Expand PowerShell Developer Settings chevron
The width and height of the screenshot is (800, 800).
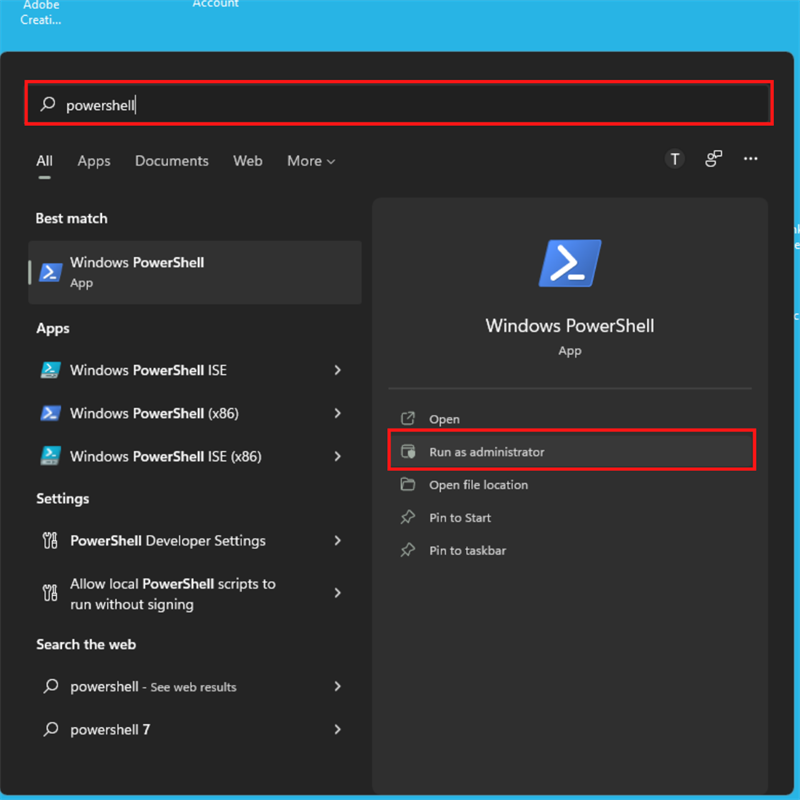(x=338, y=540)
